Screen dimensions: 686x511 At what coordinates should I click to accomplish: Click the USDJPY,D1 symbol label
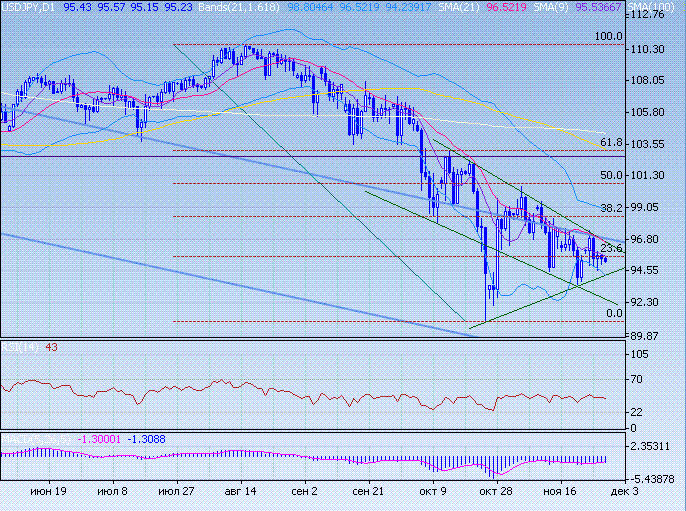(x=29, y=6)
